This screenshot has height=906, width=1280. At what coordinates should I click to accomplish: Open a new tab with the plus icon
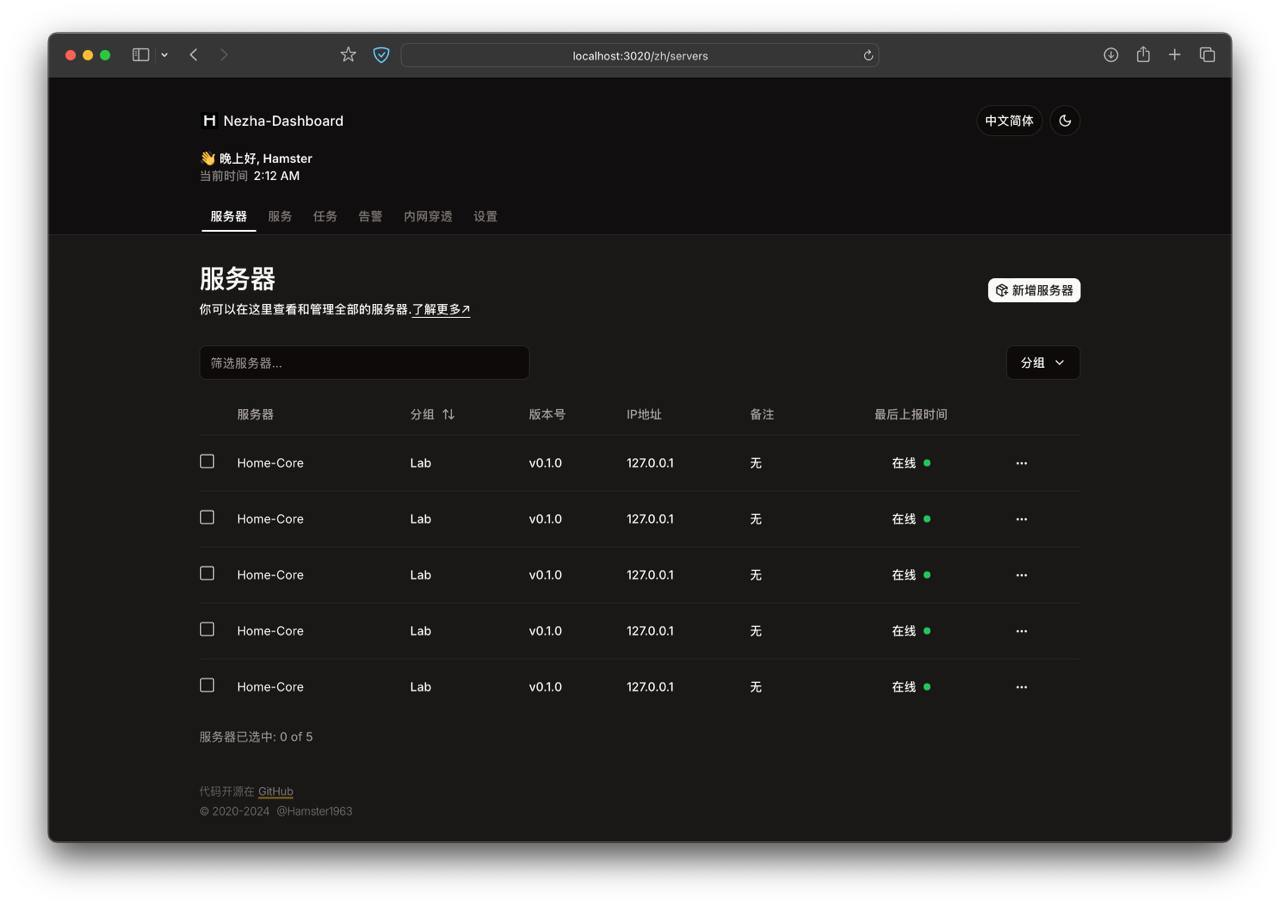1175,55
